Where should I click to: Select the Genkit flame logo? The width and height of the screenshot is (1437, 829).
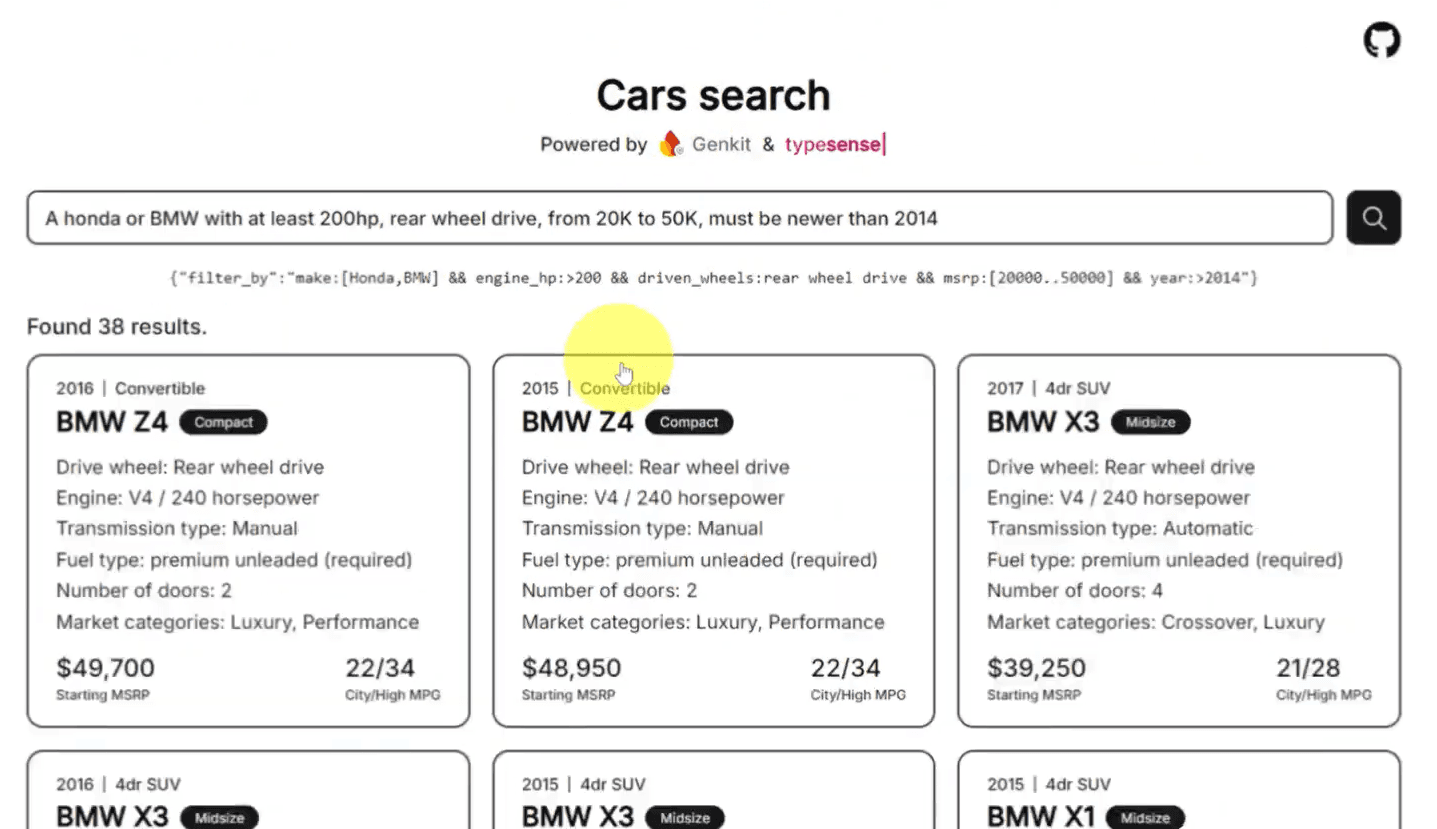click(670, 144)
